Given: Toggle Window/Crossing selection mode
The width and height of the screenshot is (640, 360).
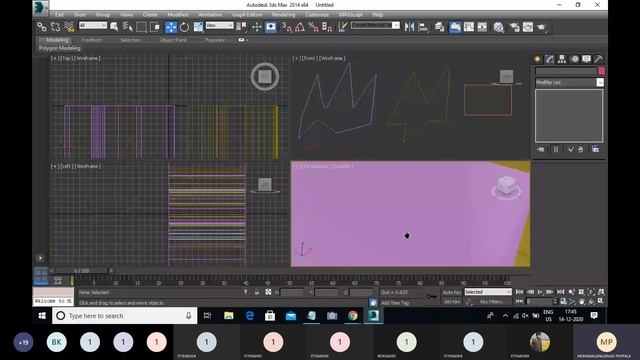Looking at the screenshot, I should (155, 27).
